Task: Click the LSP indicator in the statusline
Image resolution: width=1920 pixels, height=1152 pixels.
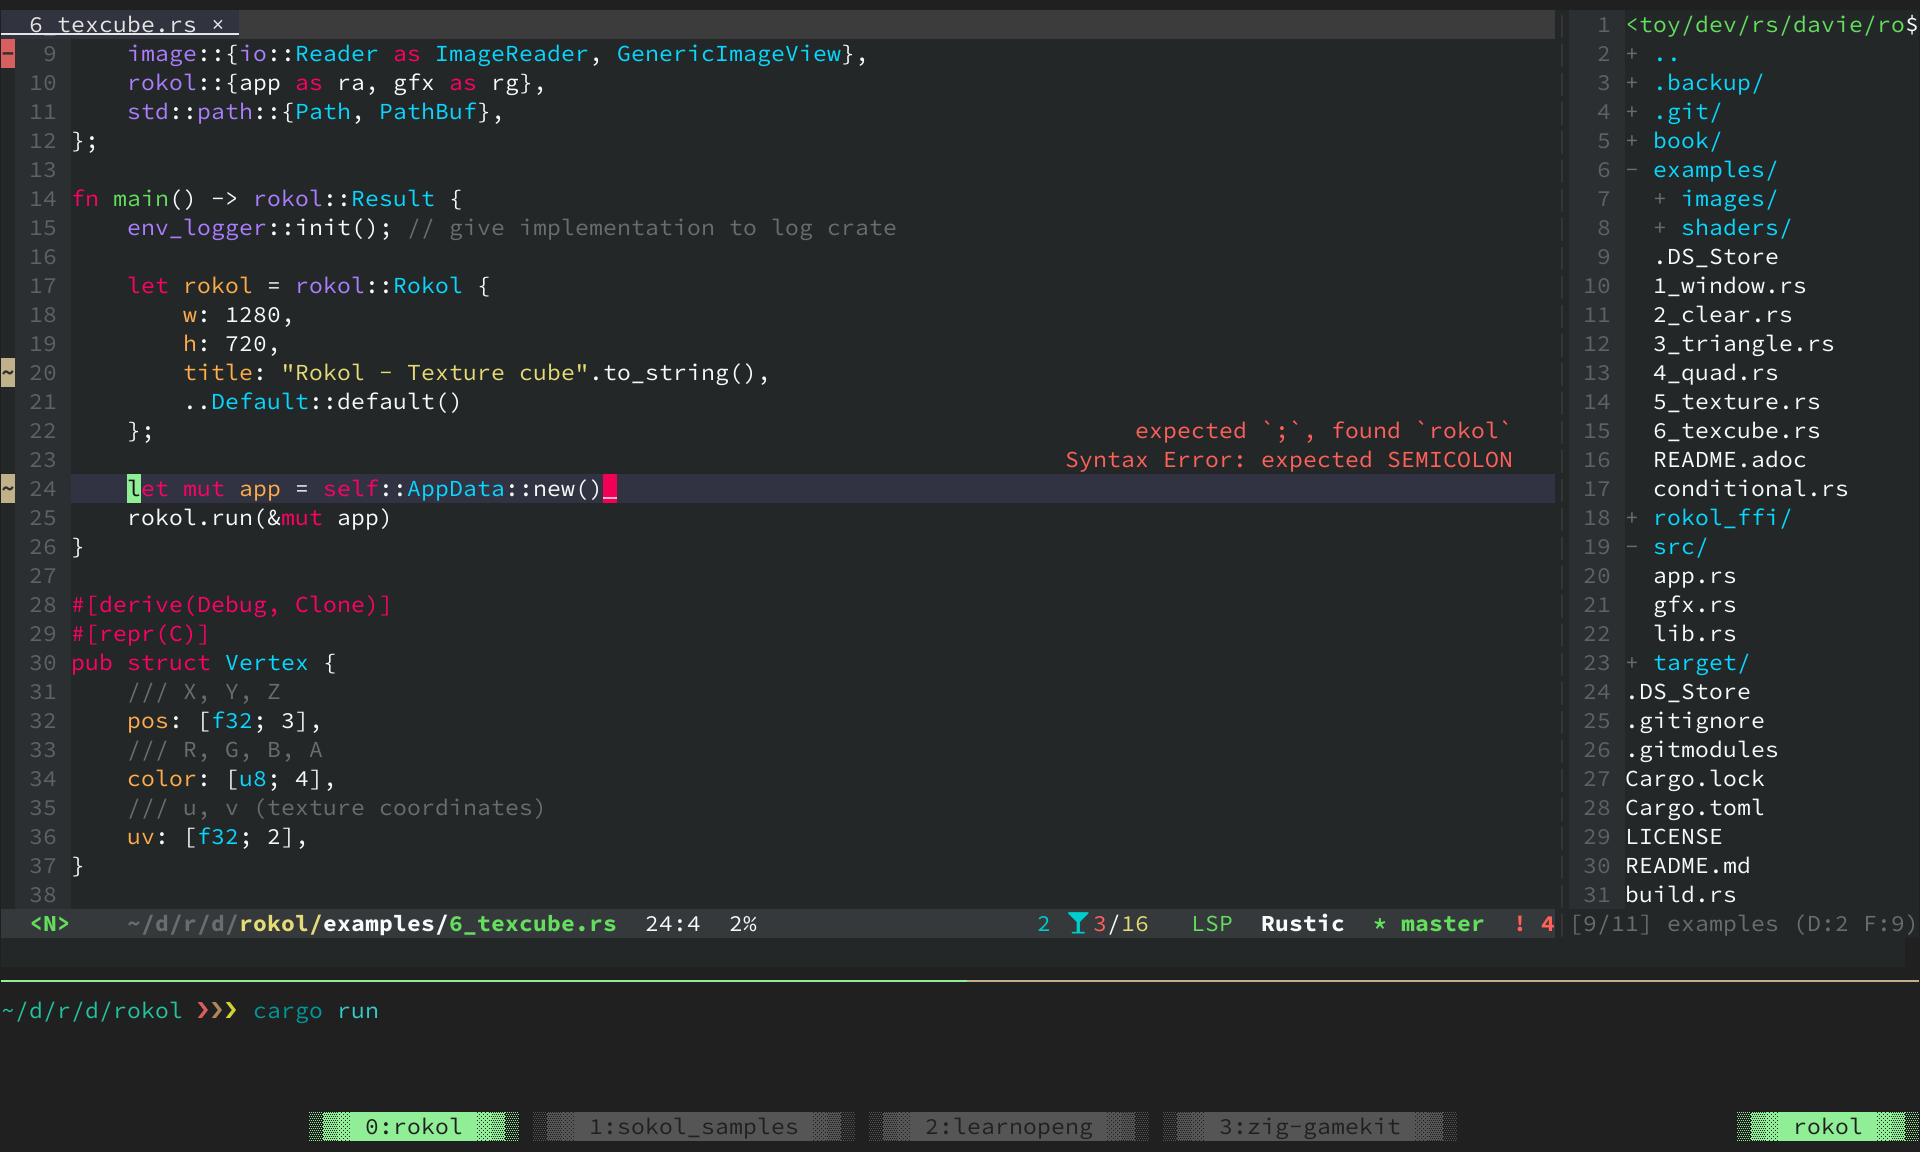Action: point(1211,923)
